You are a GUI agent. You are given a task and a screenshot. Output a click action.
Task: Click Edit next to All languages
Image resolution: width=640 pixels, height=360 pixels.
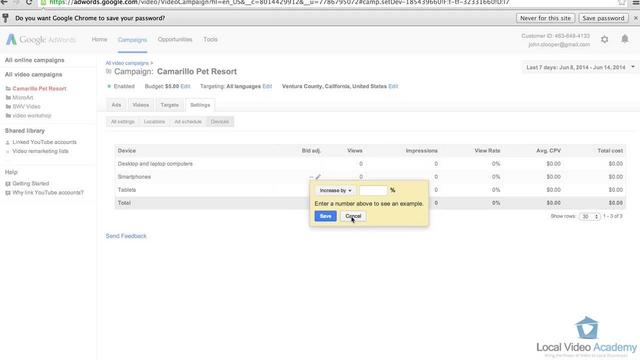[267, 87]
